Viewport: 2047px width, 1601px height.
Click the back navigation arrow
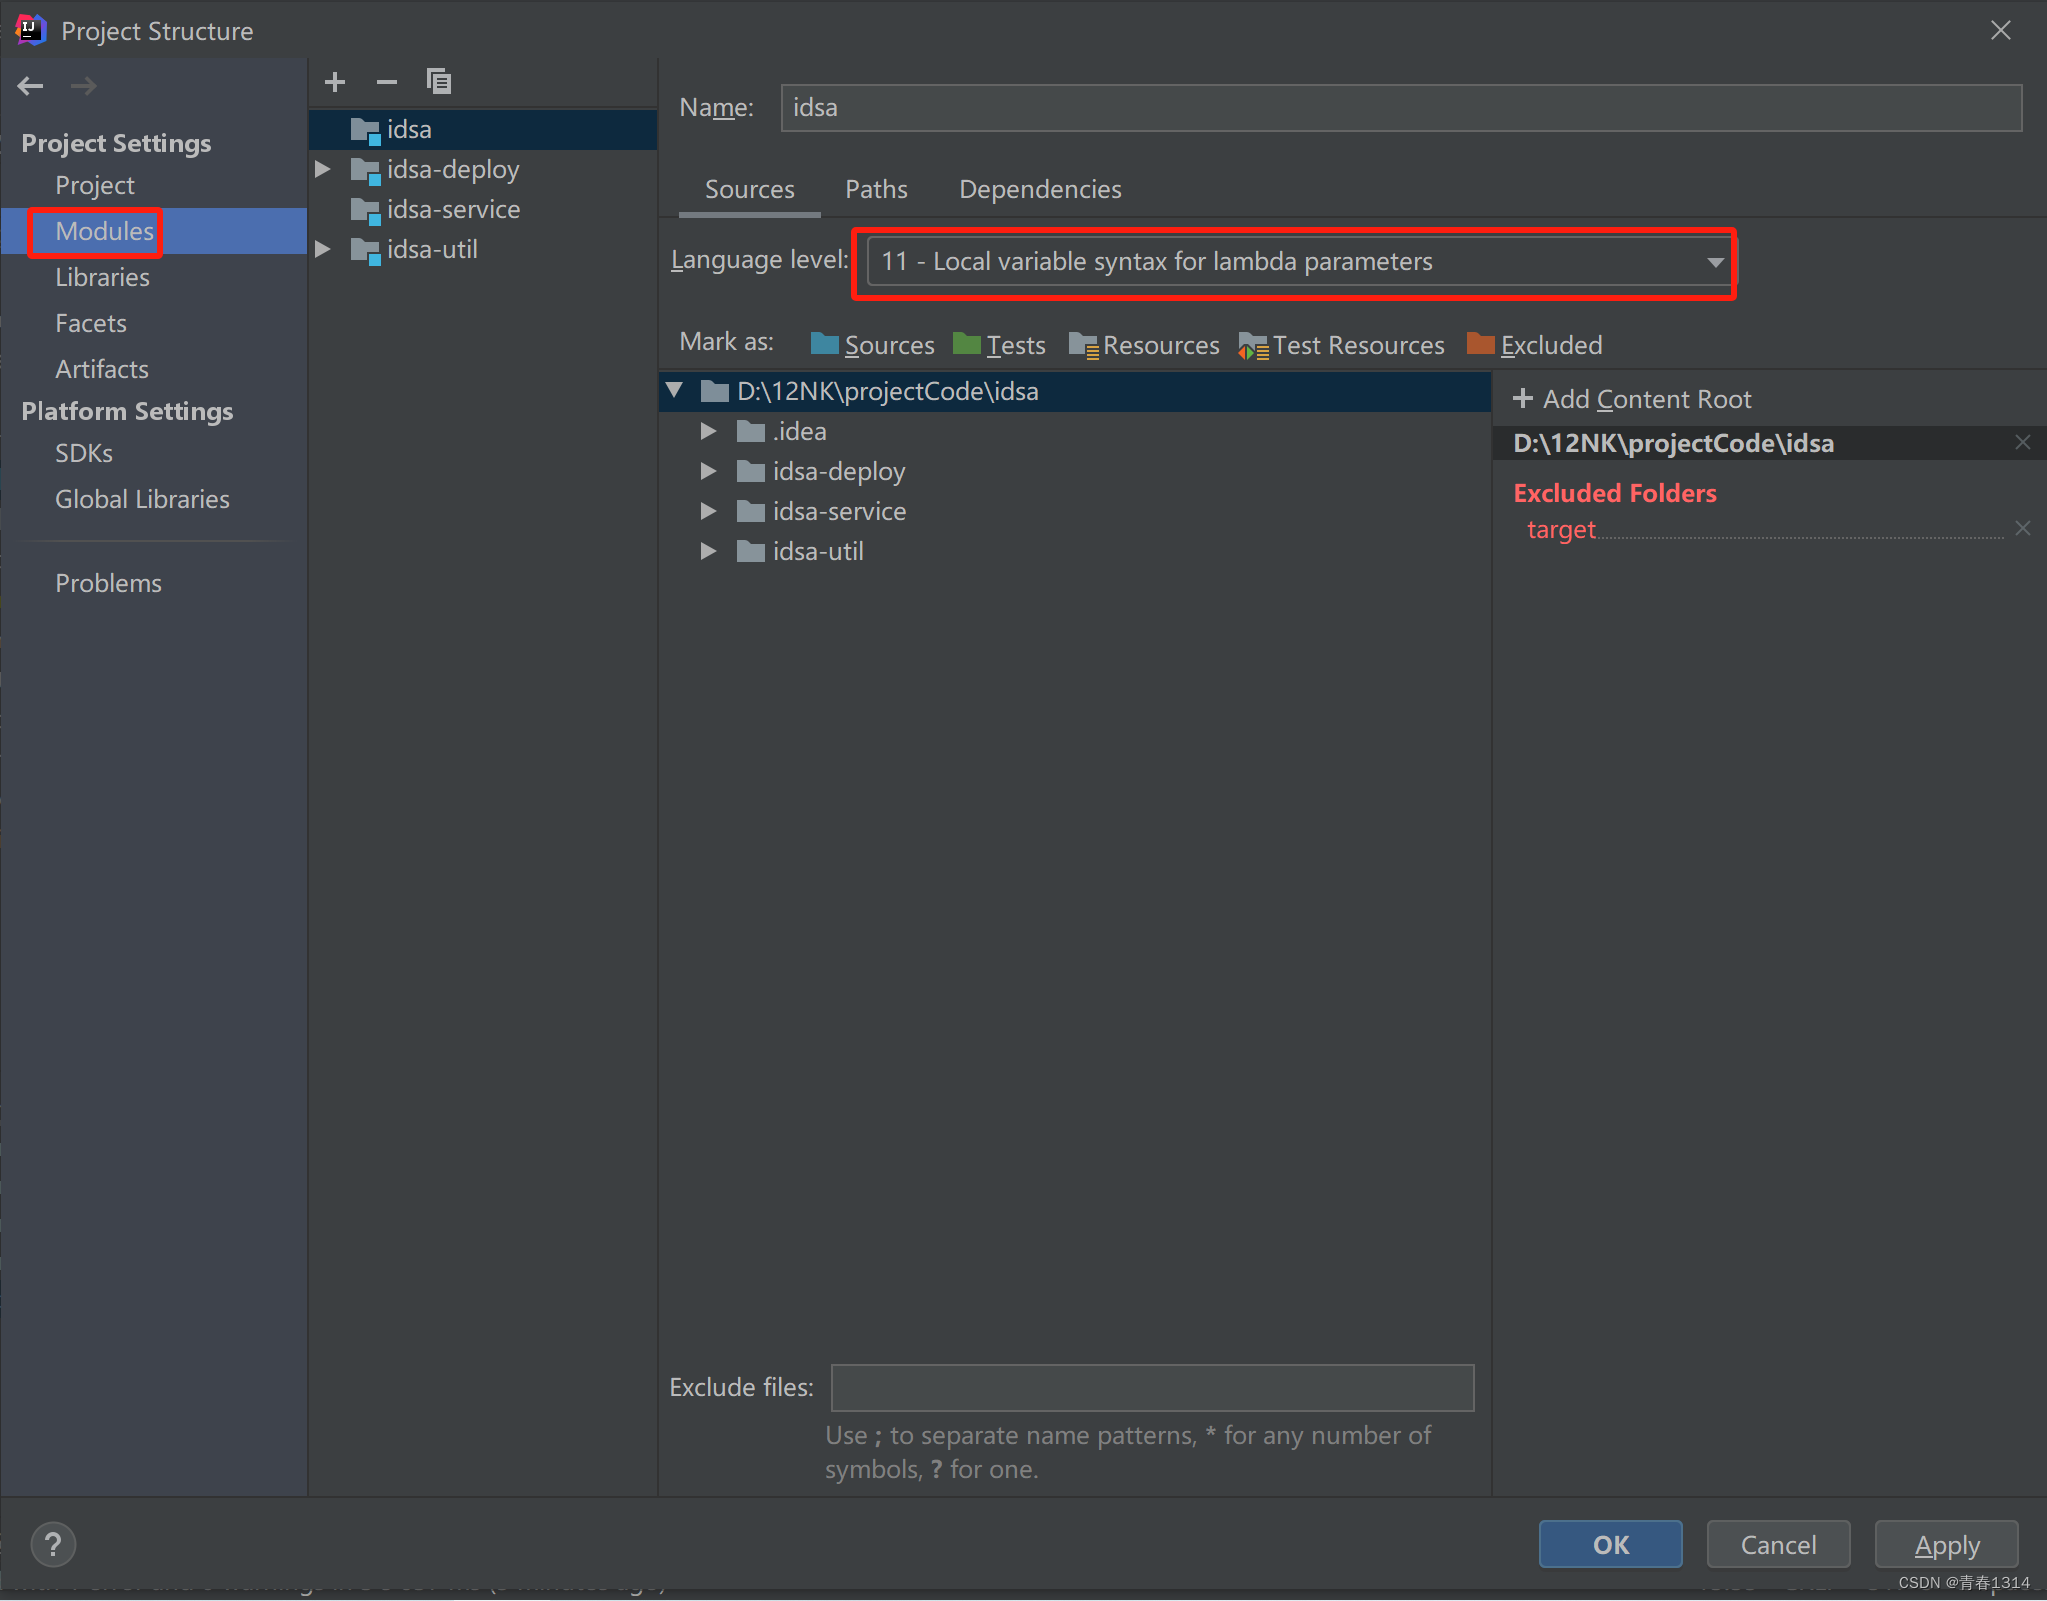31,86
